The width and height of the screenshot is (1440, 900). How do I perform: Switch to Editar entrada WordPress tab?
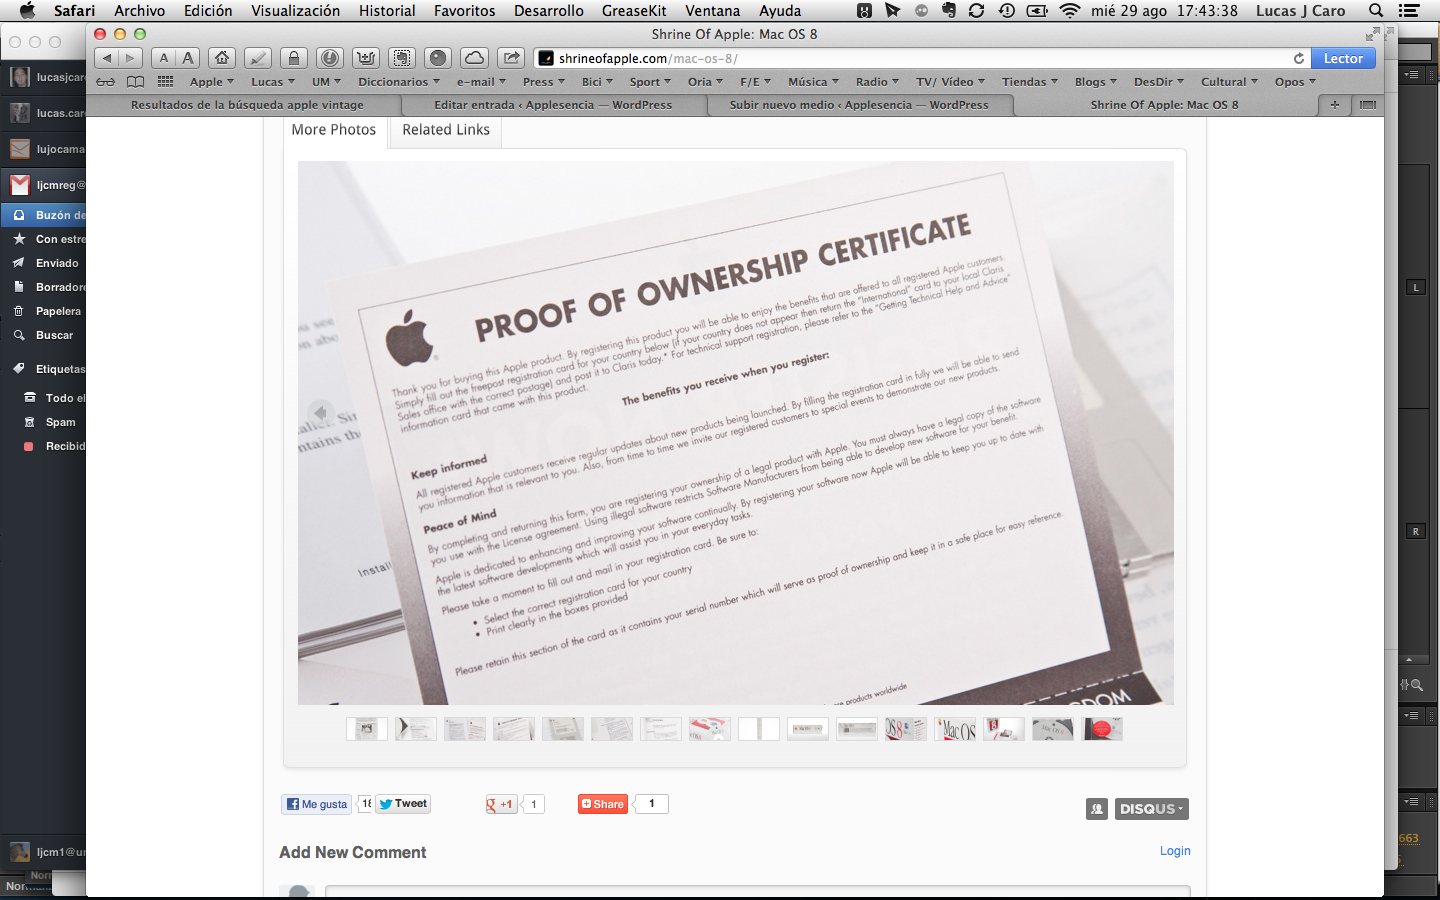553,105
